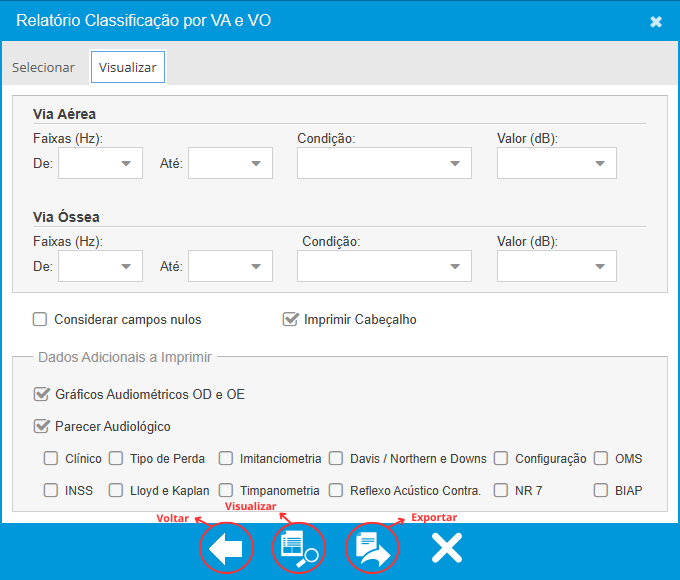Open Via Aérea Valor (dB) dropdown

point(557,163)
